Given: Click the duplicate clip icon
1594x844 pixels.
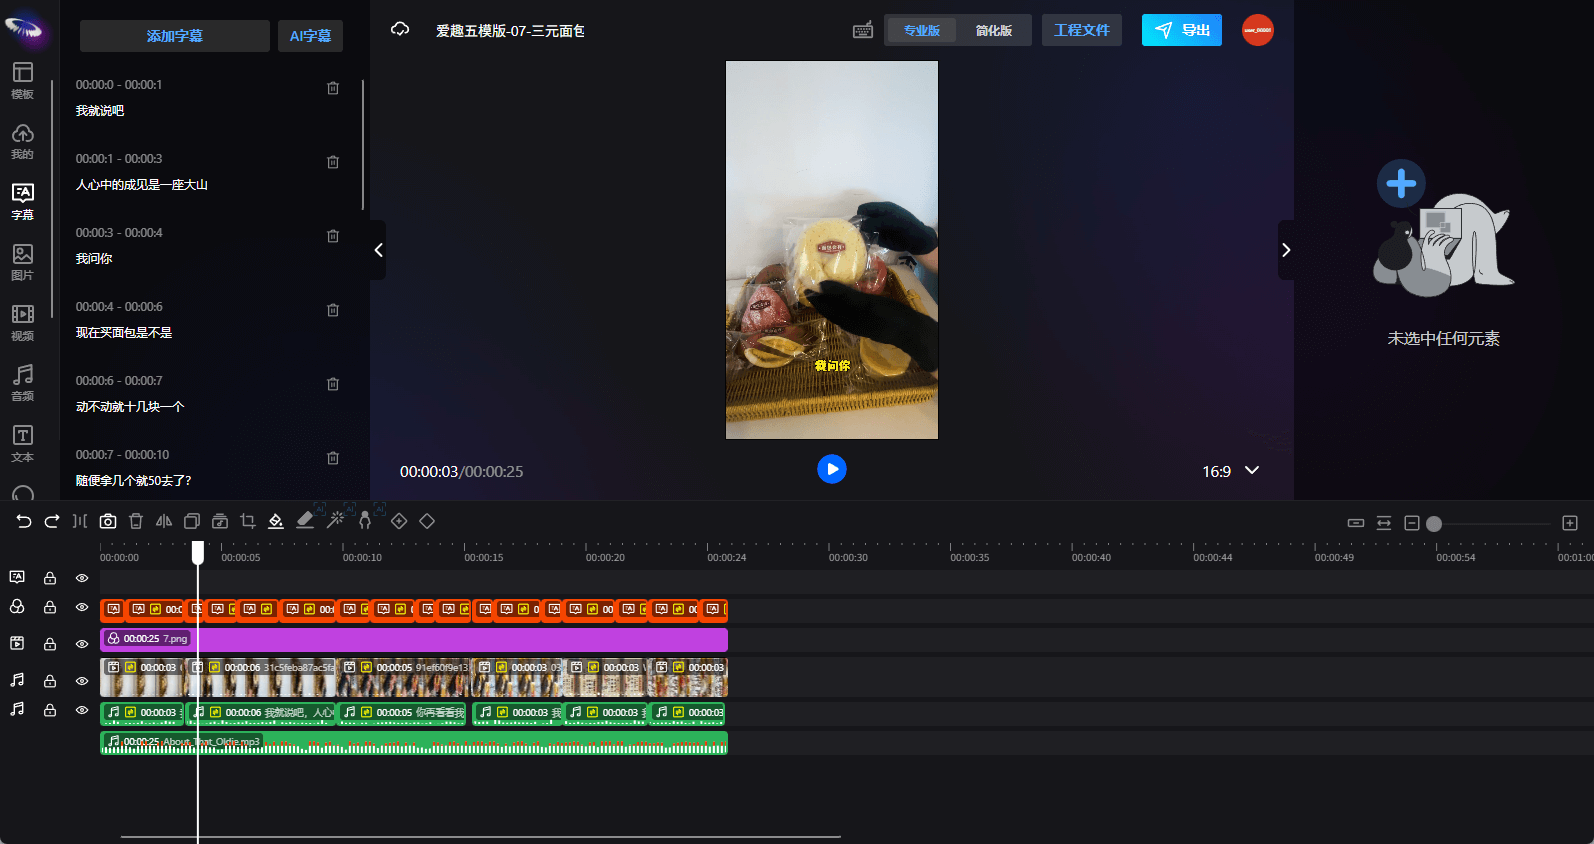Looking at the screenshot, I should click(x=192, y=521).
